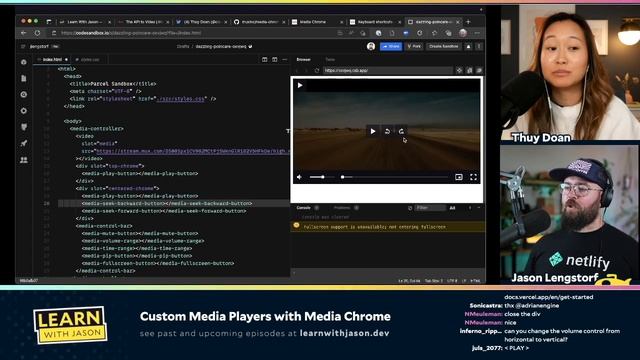Click the centered play button on video
The width and height of the screenshot is (640, 360).
click(373, 131)
